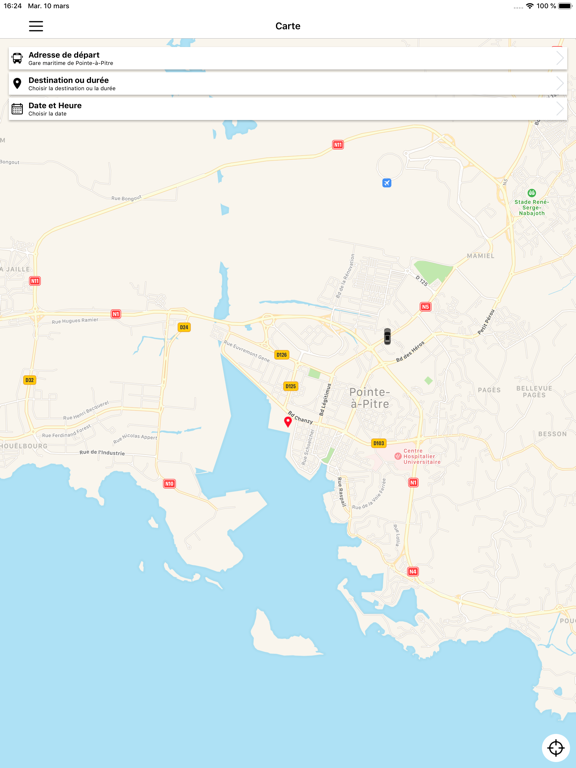Tap the D24 road shield
Image resolution: width=576 pixels, height=768 pixels.
184,327
